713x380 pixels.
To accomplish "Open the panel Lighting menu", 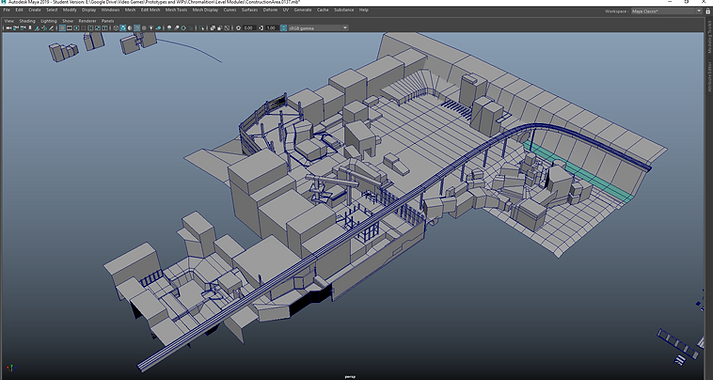I will coord(49,21).
